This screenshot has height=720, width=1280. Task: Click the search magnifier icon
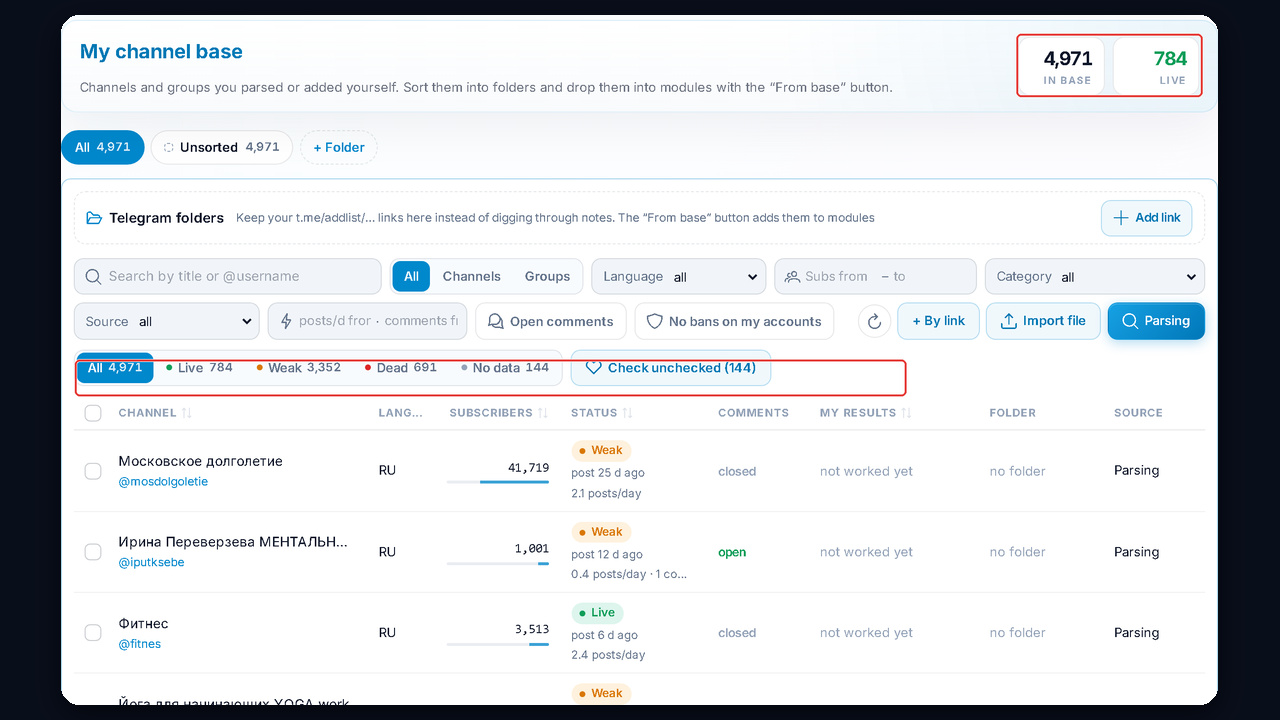point(93,276)
